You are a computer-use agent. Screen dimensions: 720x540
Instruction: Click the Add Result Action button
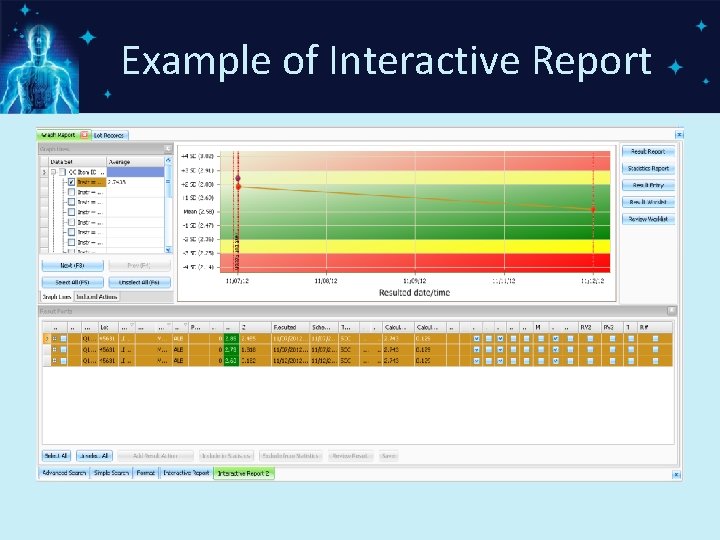[155, 456]
